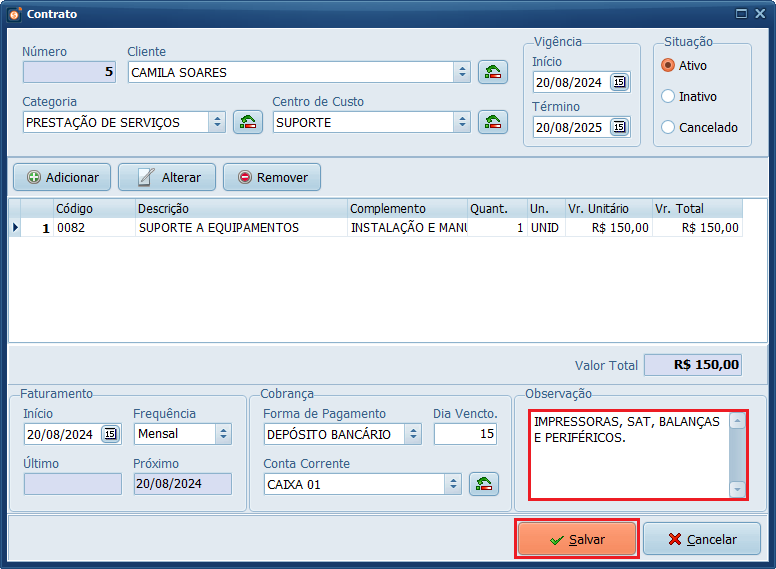The width and height of the screenshot is (776, 569).
Task: Click the lookup icon beside Conta Corrente
Action: tap(483, 484)
